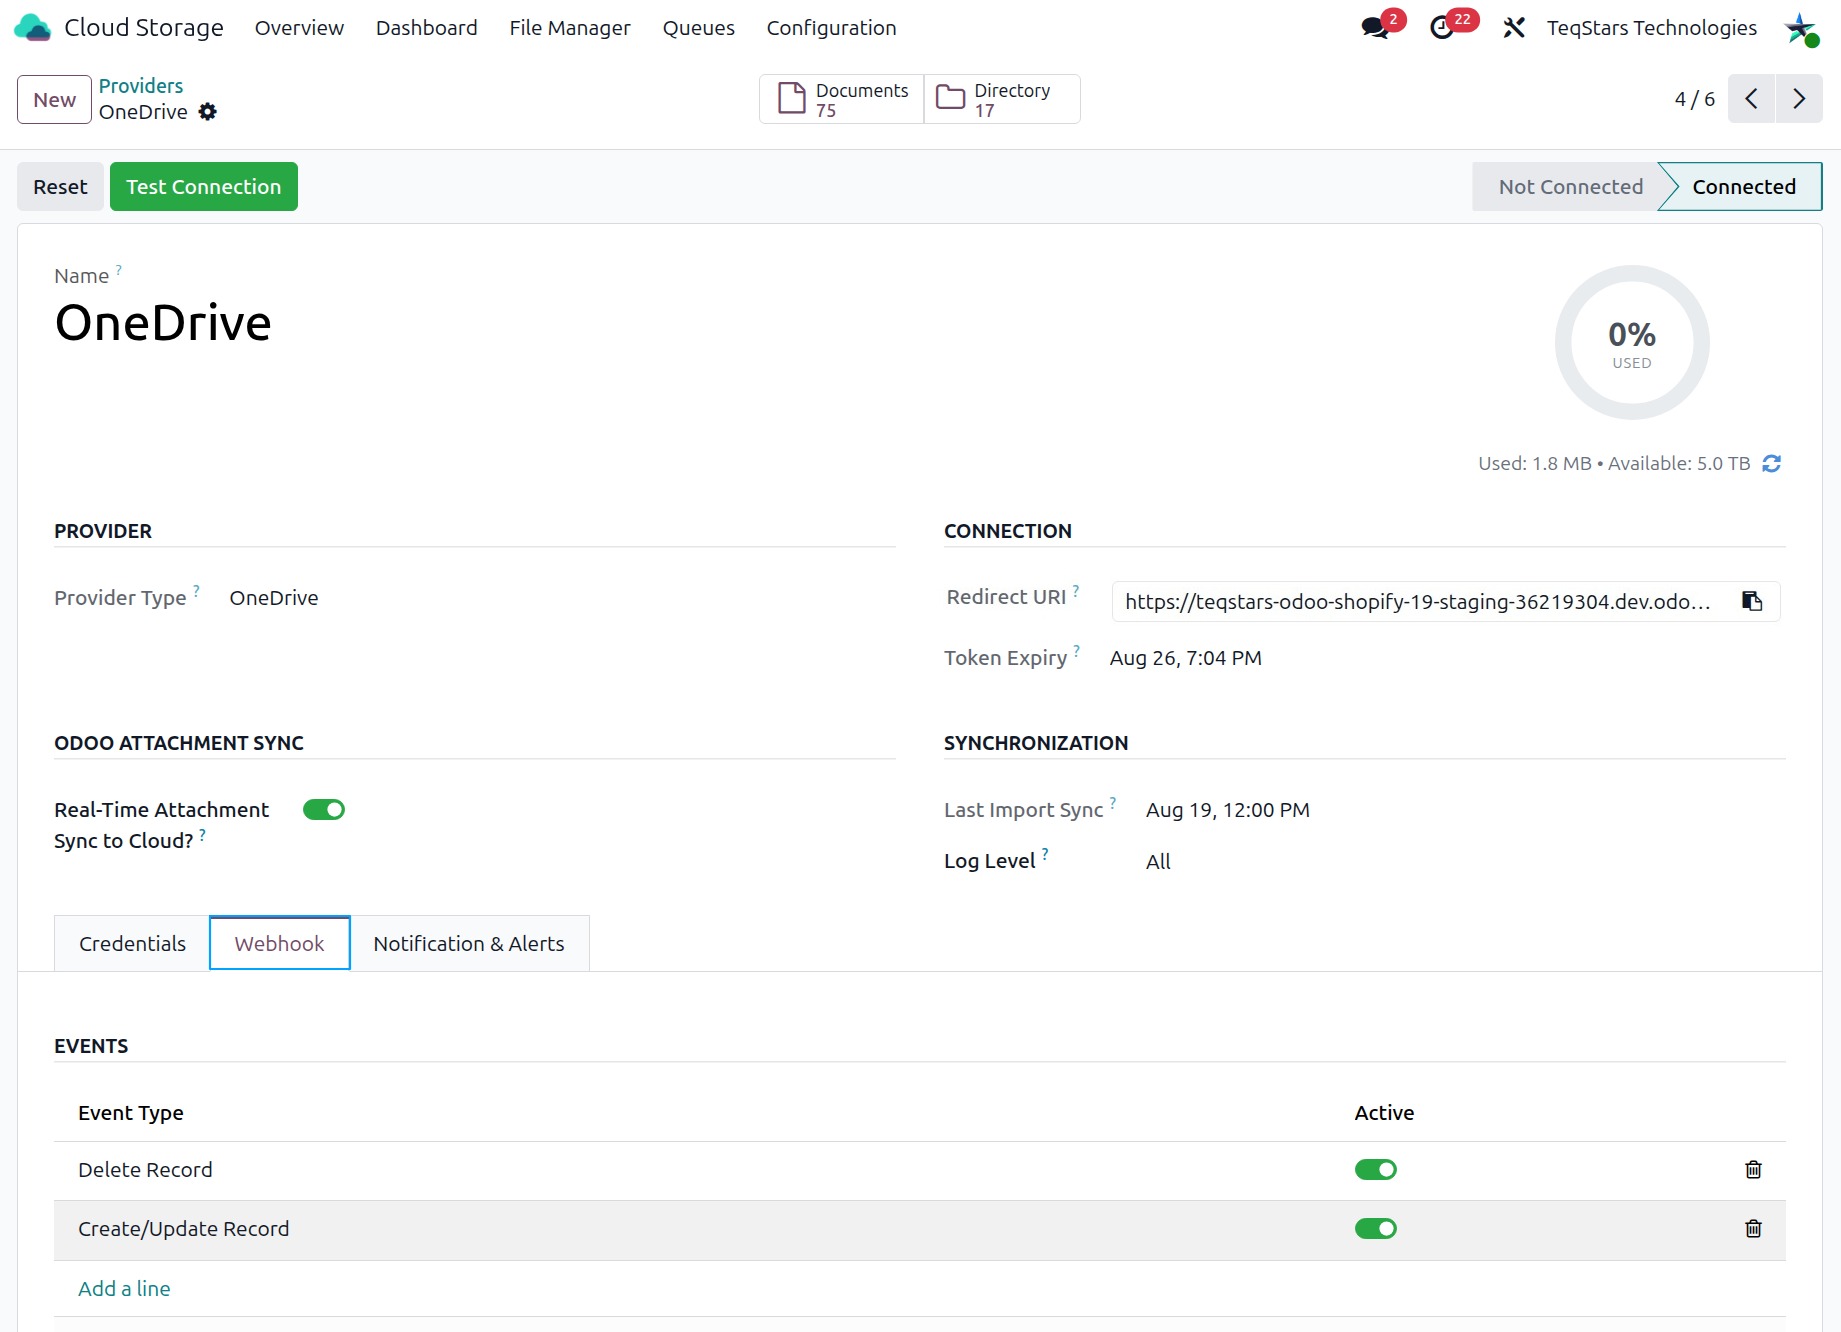Viewport: 1841px width, 1332px height.
Task: Open the Configuration menu
Action: [x=832, y=28]
